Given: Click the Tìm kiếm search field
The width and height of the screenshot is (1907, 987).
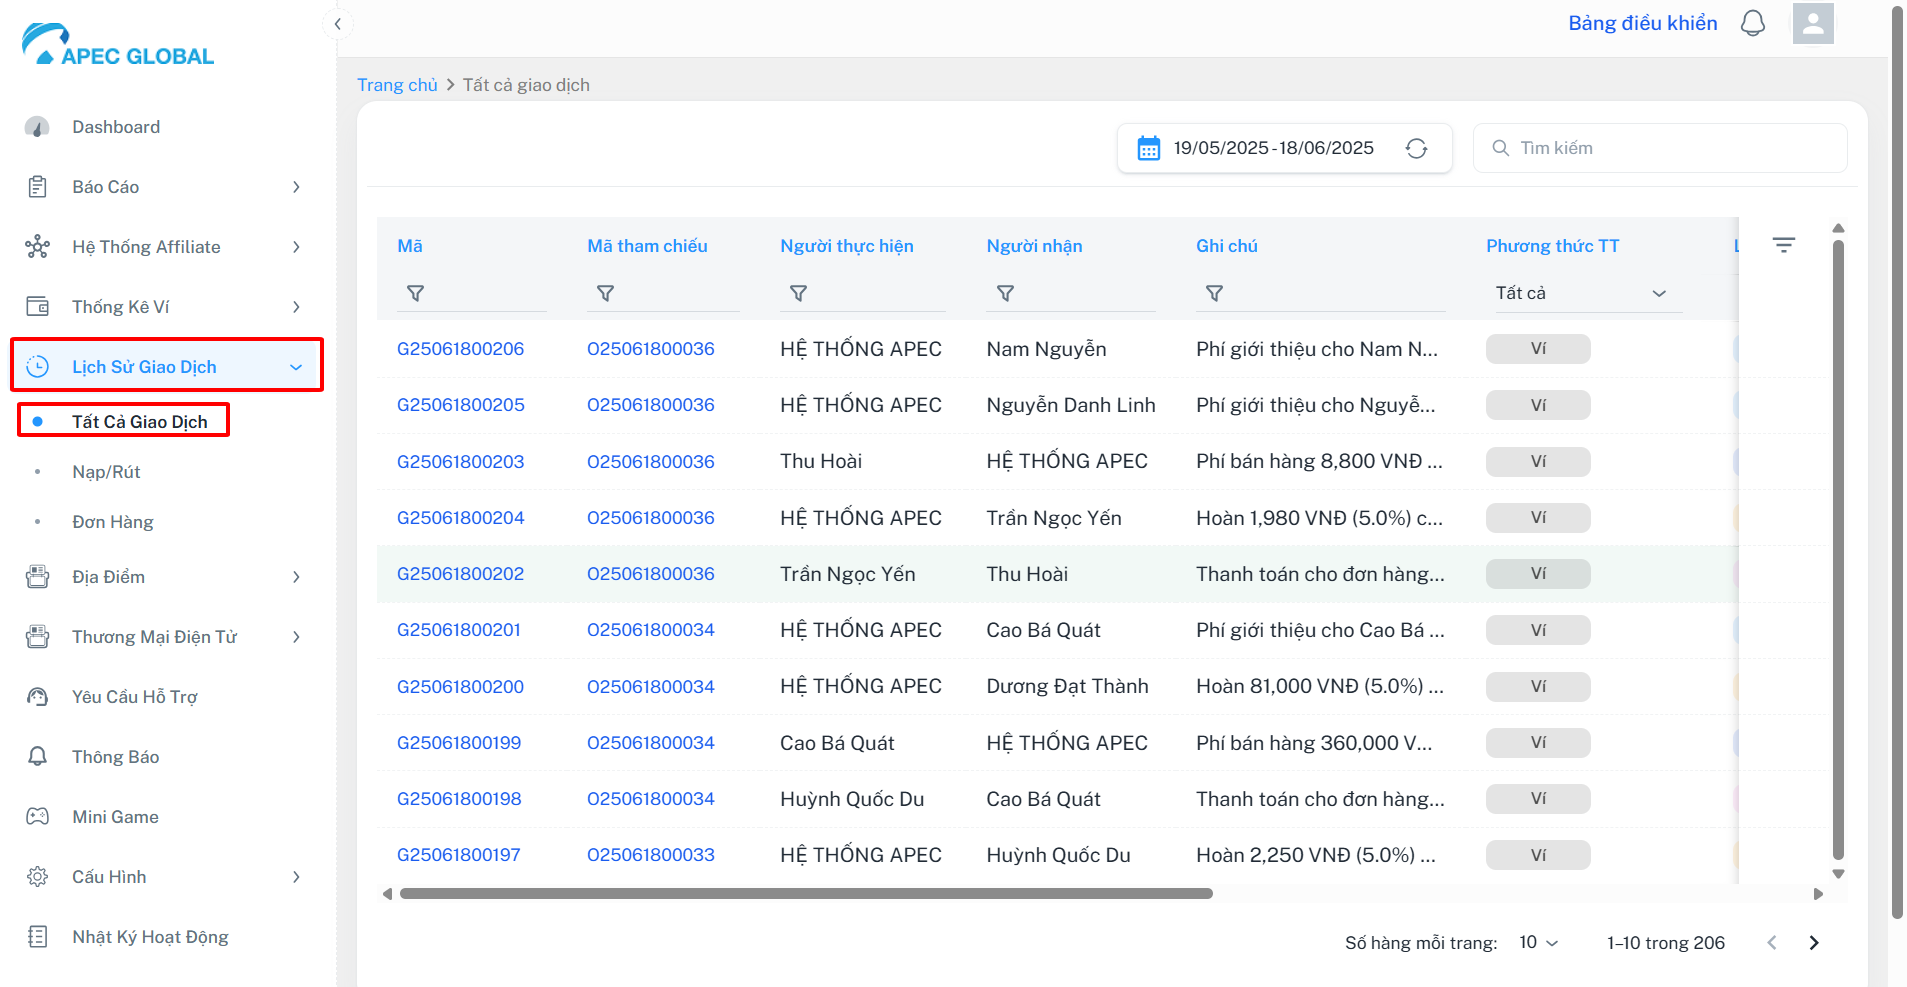Looking at the screenshot, I should pyautogui.click(x=1660, y=148).
